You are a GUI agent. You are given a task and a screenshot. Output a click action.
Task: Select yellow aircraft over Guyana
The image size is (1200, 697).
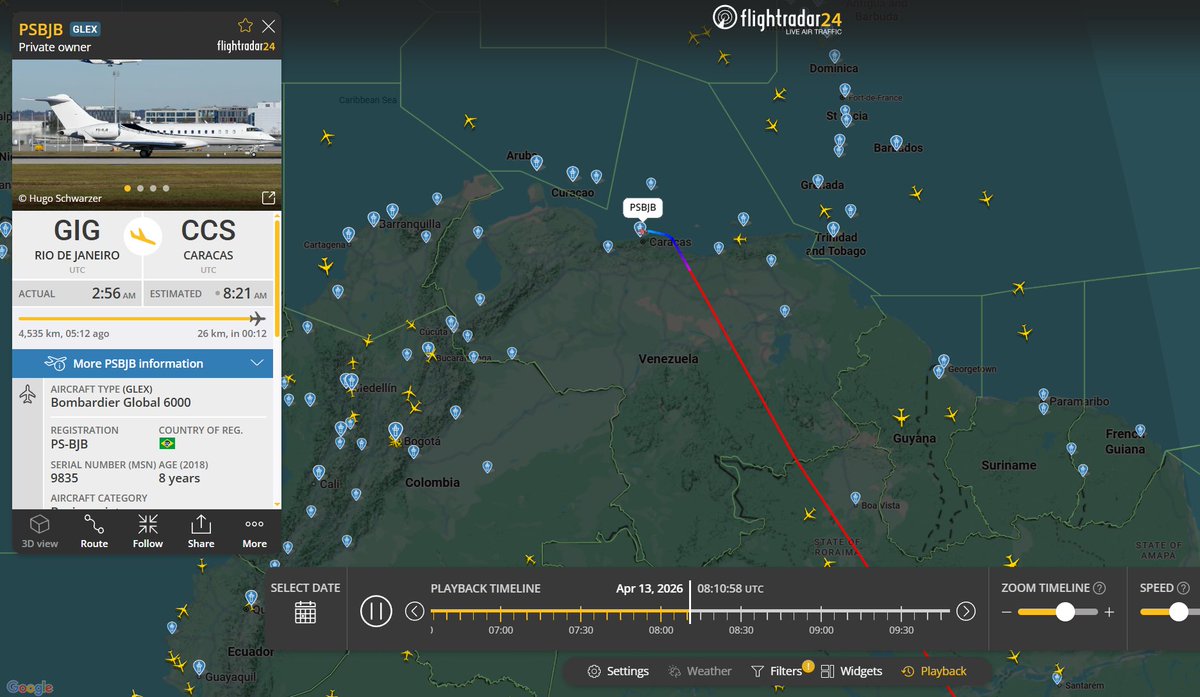point(901,416)
